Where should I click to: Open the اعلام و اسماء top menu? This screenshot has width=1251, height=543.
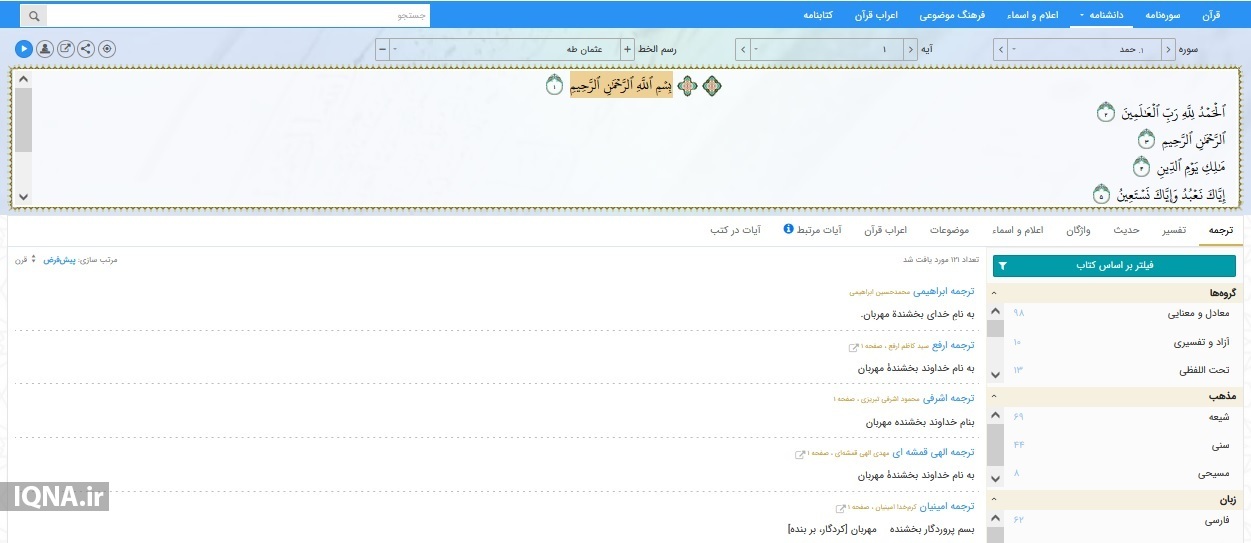1034,15
